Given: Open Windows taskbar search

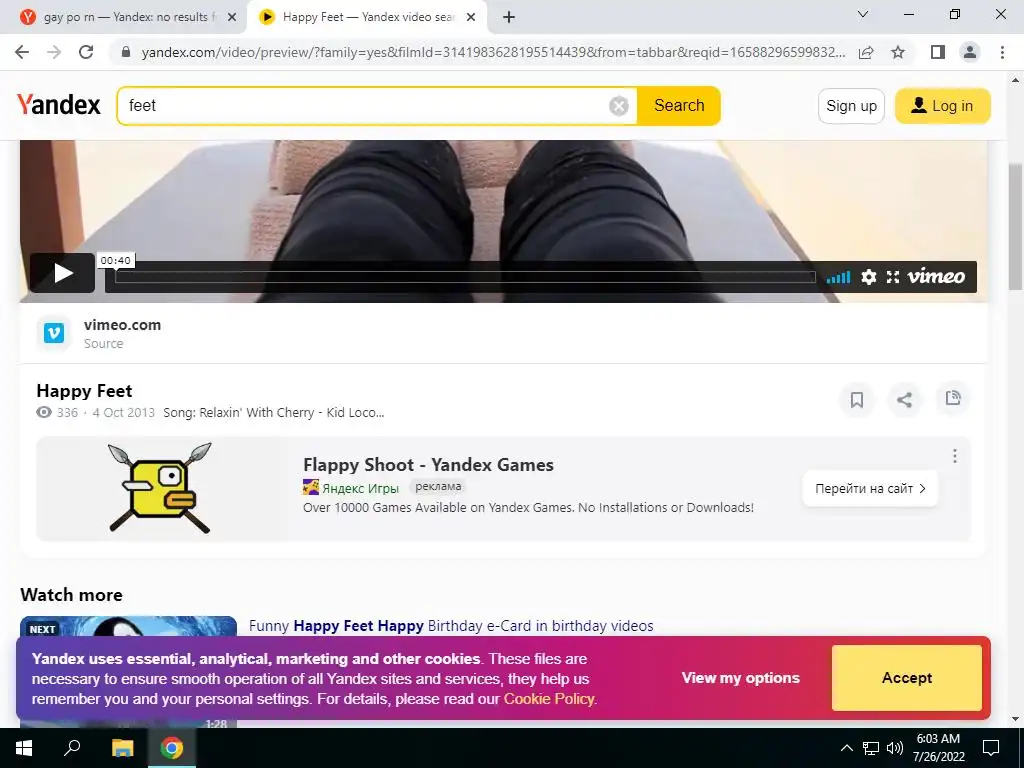Looking at the screenshot, I should click(x=72, y=748).
